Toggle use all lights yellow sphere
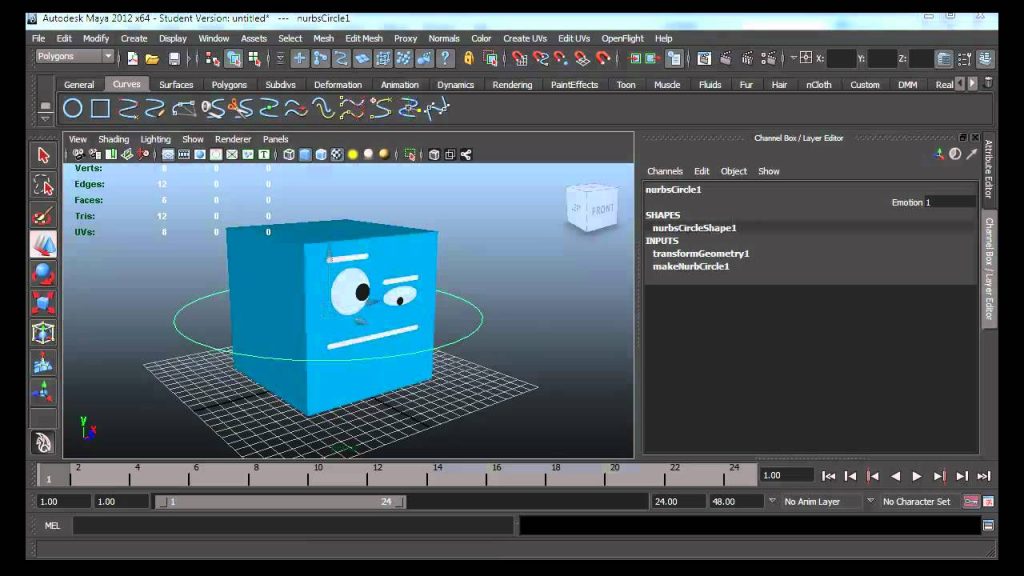The width and height of the screenshot is (1024, 576). pyautogui.click(x=353, y=155)
